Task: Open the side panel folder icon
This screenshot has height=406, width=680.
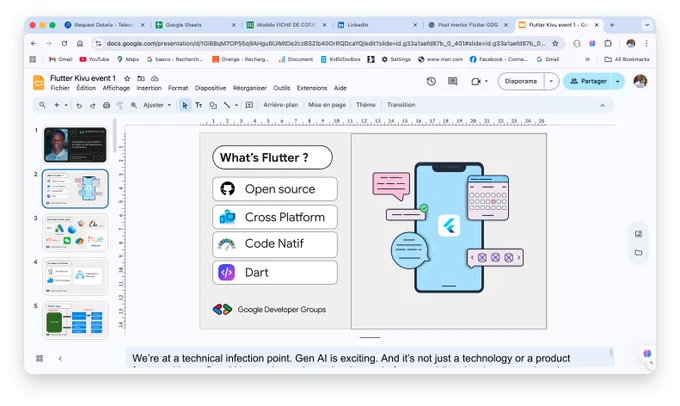Action: [x=638, y=252]
